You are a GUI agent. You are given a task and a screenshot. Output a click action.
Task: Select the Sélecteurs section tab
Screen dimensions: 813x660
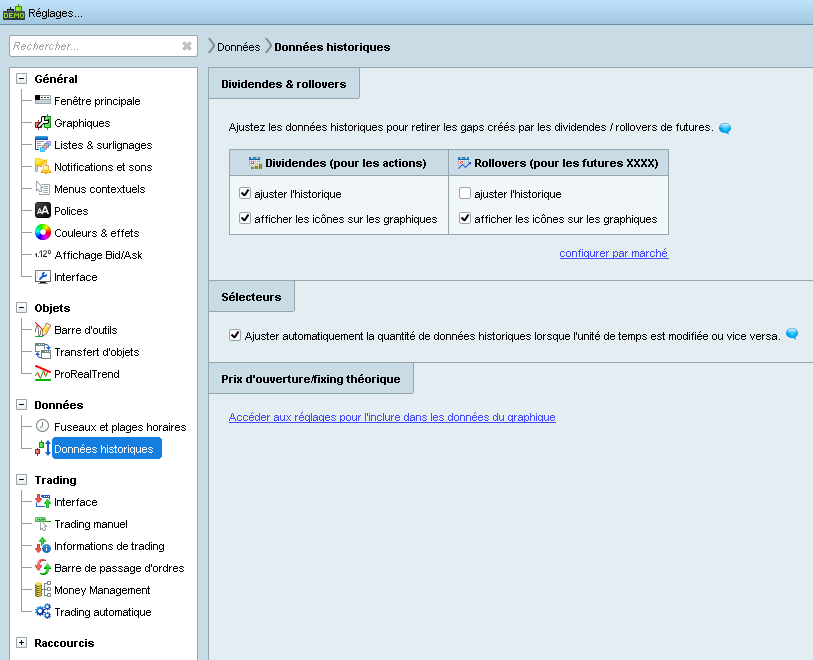[x=251, y=297]
